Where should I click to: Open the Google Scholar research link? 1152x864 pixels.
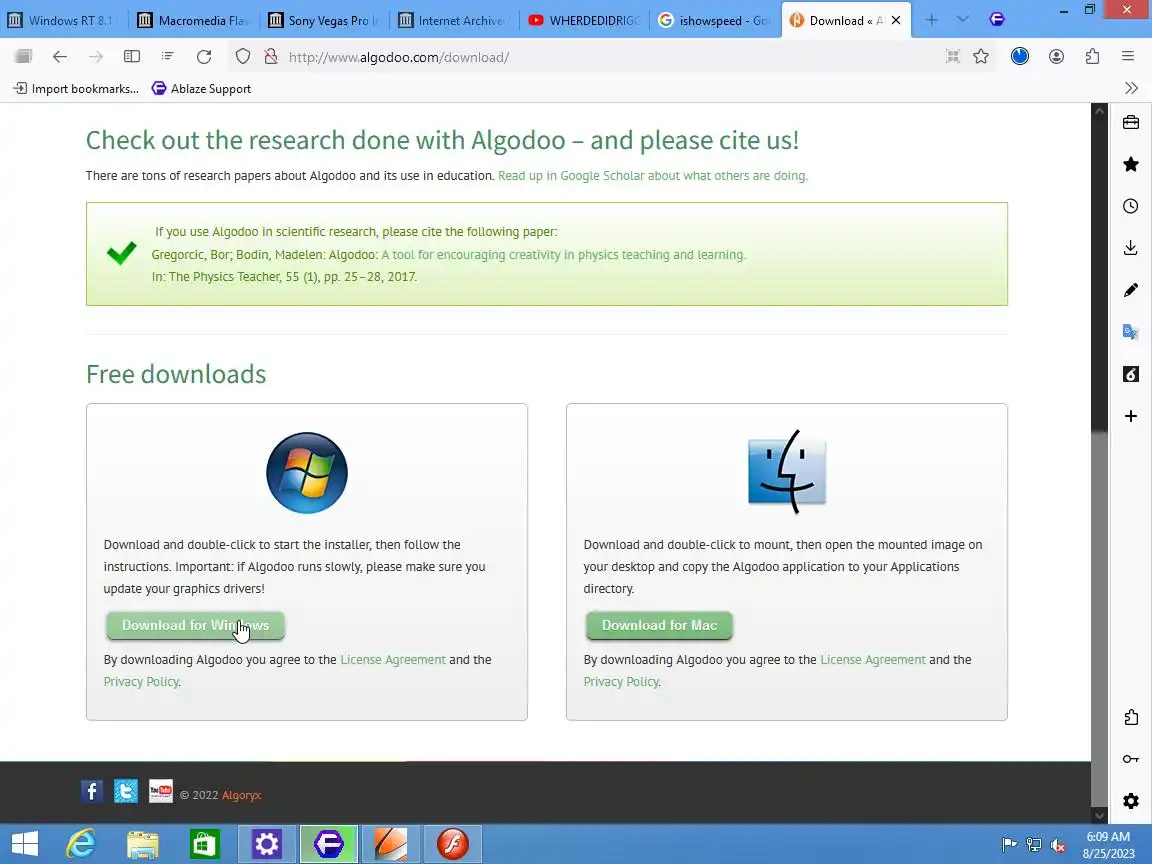point(652,176)
